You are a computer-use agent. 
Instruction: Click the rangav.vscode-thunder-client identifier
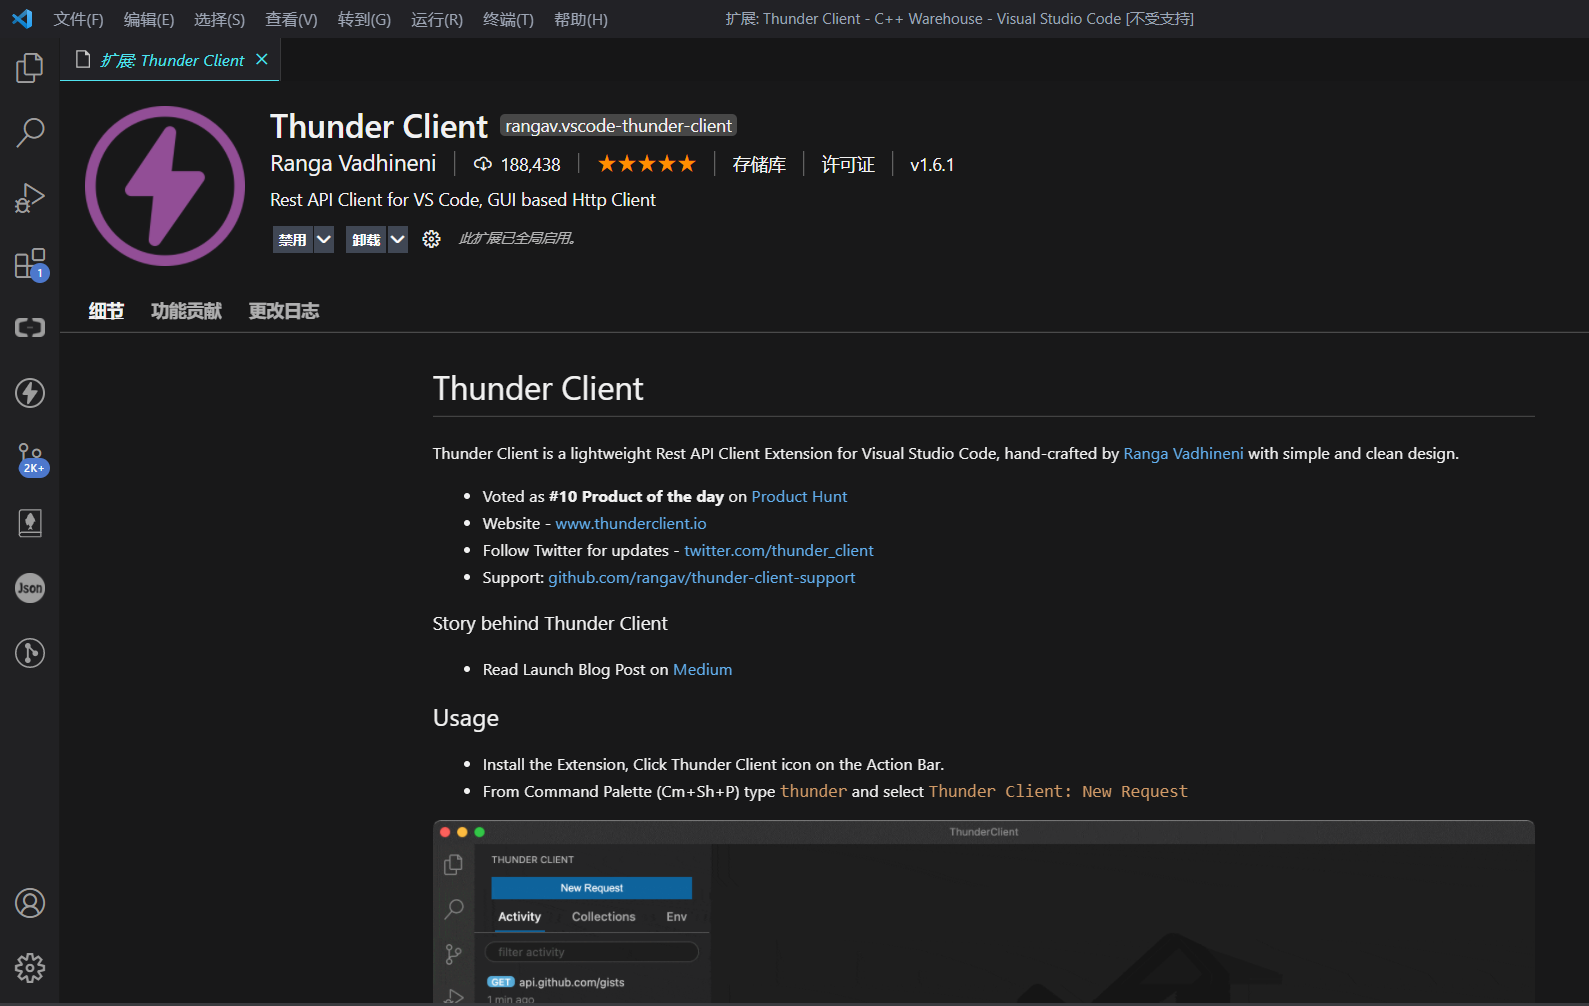click(x=618, y=125)
